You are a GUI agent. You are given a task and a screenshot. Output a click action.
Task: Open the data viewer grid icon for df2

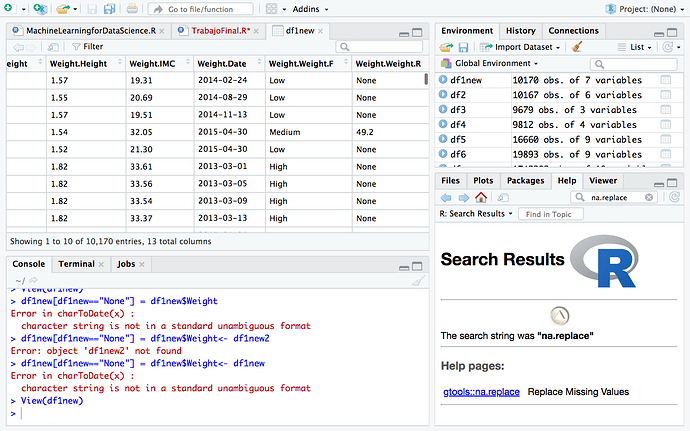coord(666,95)
